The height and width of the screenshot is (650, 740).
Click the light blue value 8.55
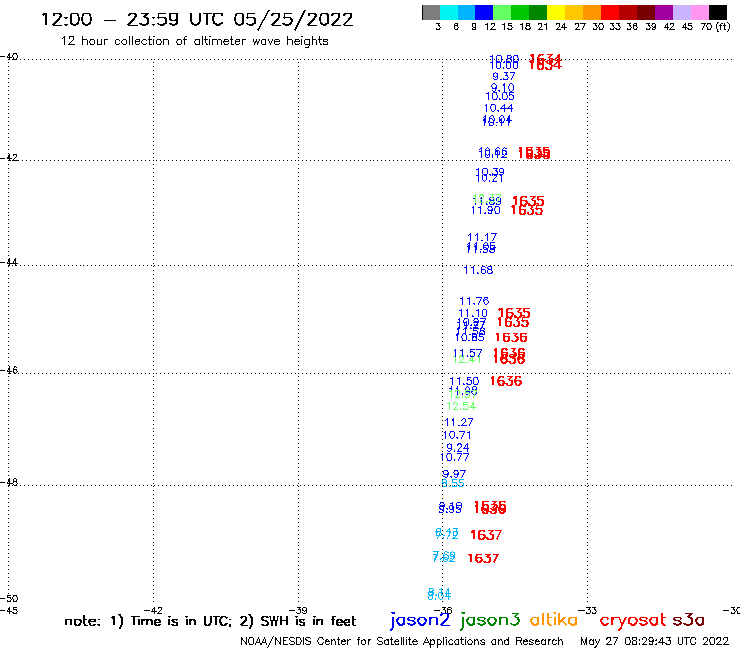coord(453,483)
